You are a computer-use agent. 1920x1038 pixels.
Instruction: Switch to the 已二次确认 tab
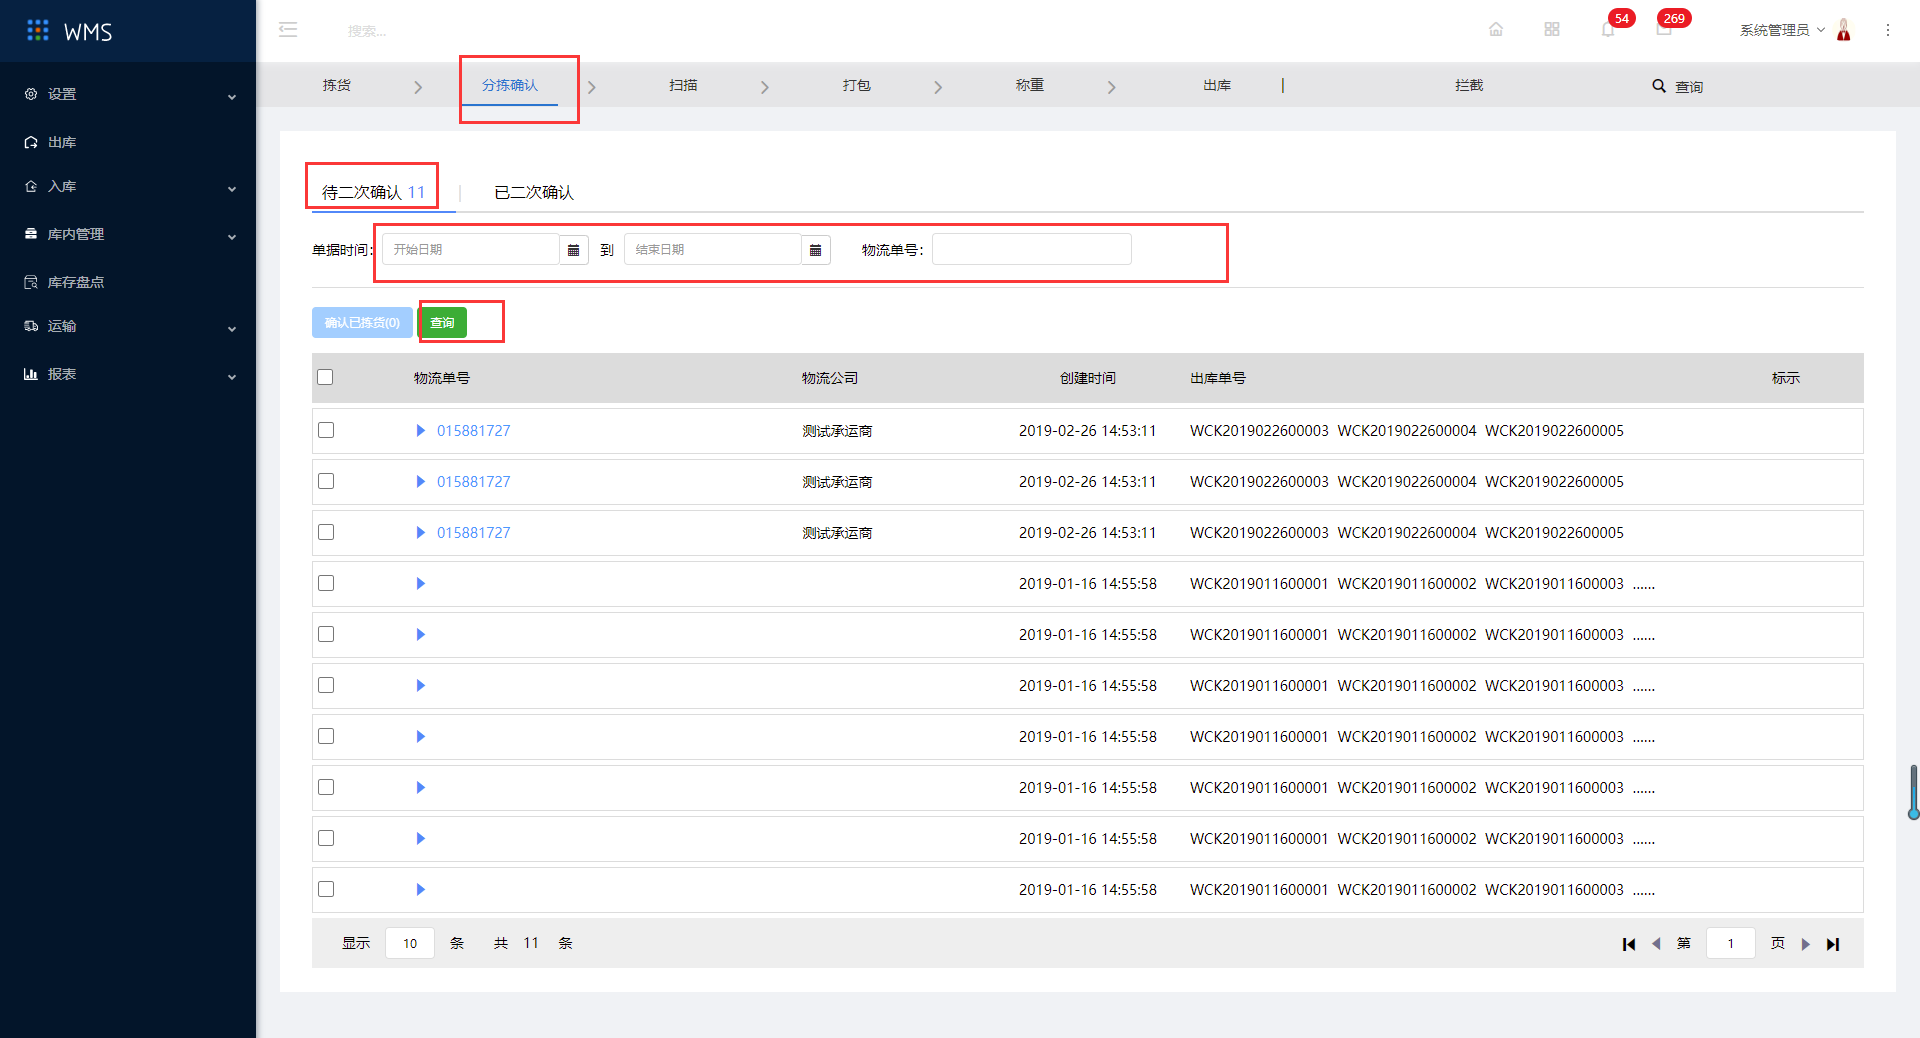point(534,192)
